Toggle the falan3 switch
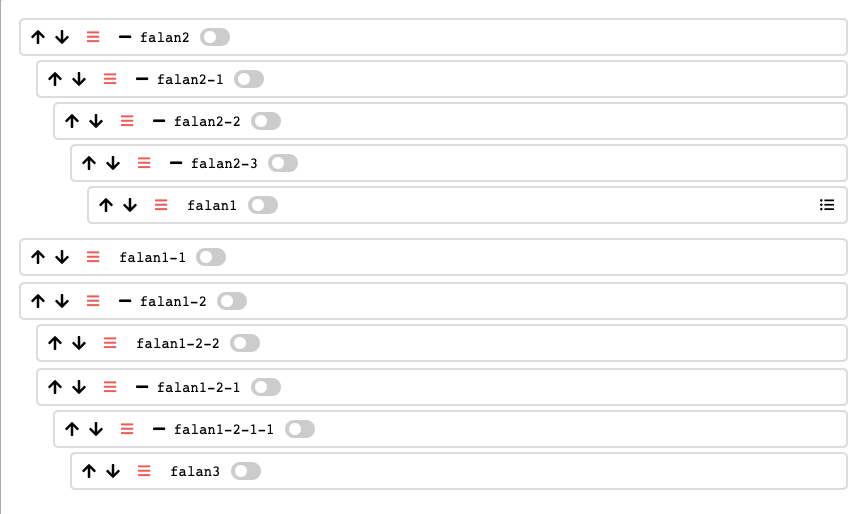The image size is (862, 514). 246,471
